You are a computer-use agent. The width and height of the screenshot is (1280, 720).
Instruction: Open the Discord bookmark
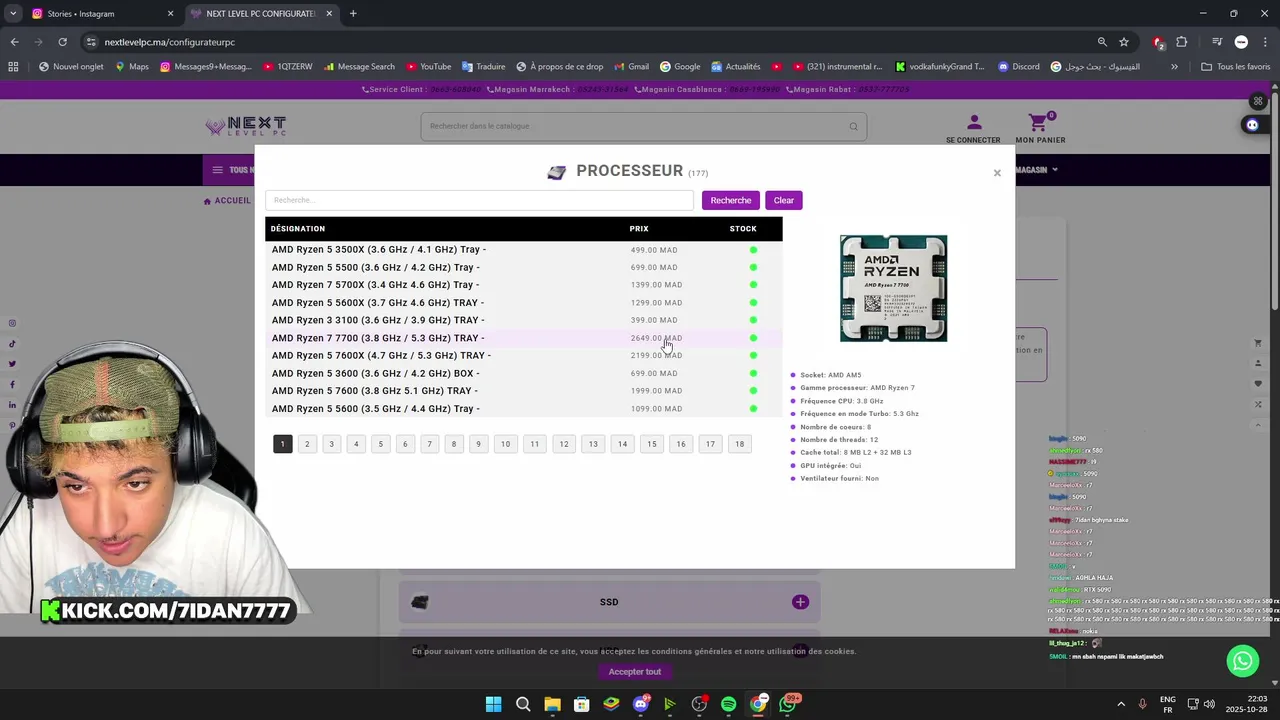(x=1018, y=67)
